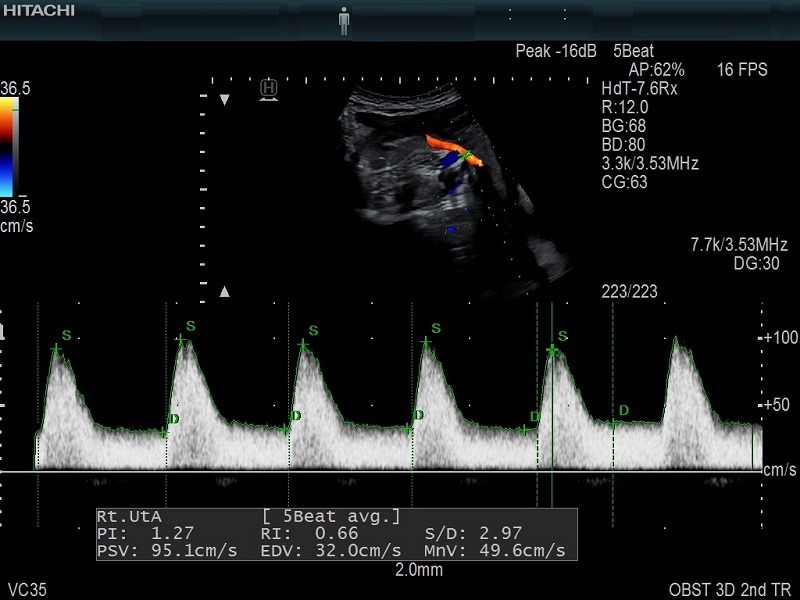This screenshot has height=600, width=800.
Task: Click the patient body mark icon
Action: coord(344,20)
